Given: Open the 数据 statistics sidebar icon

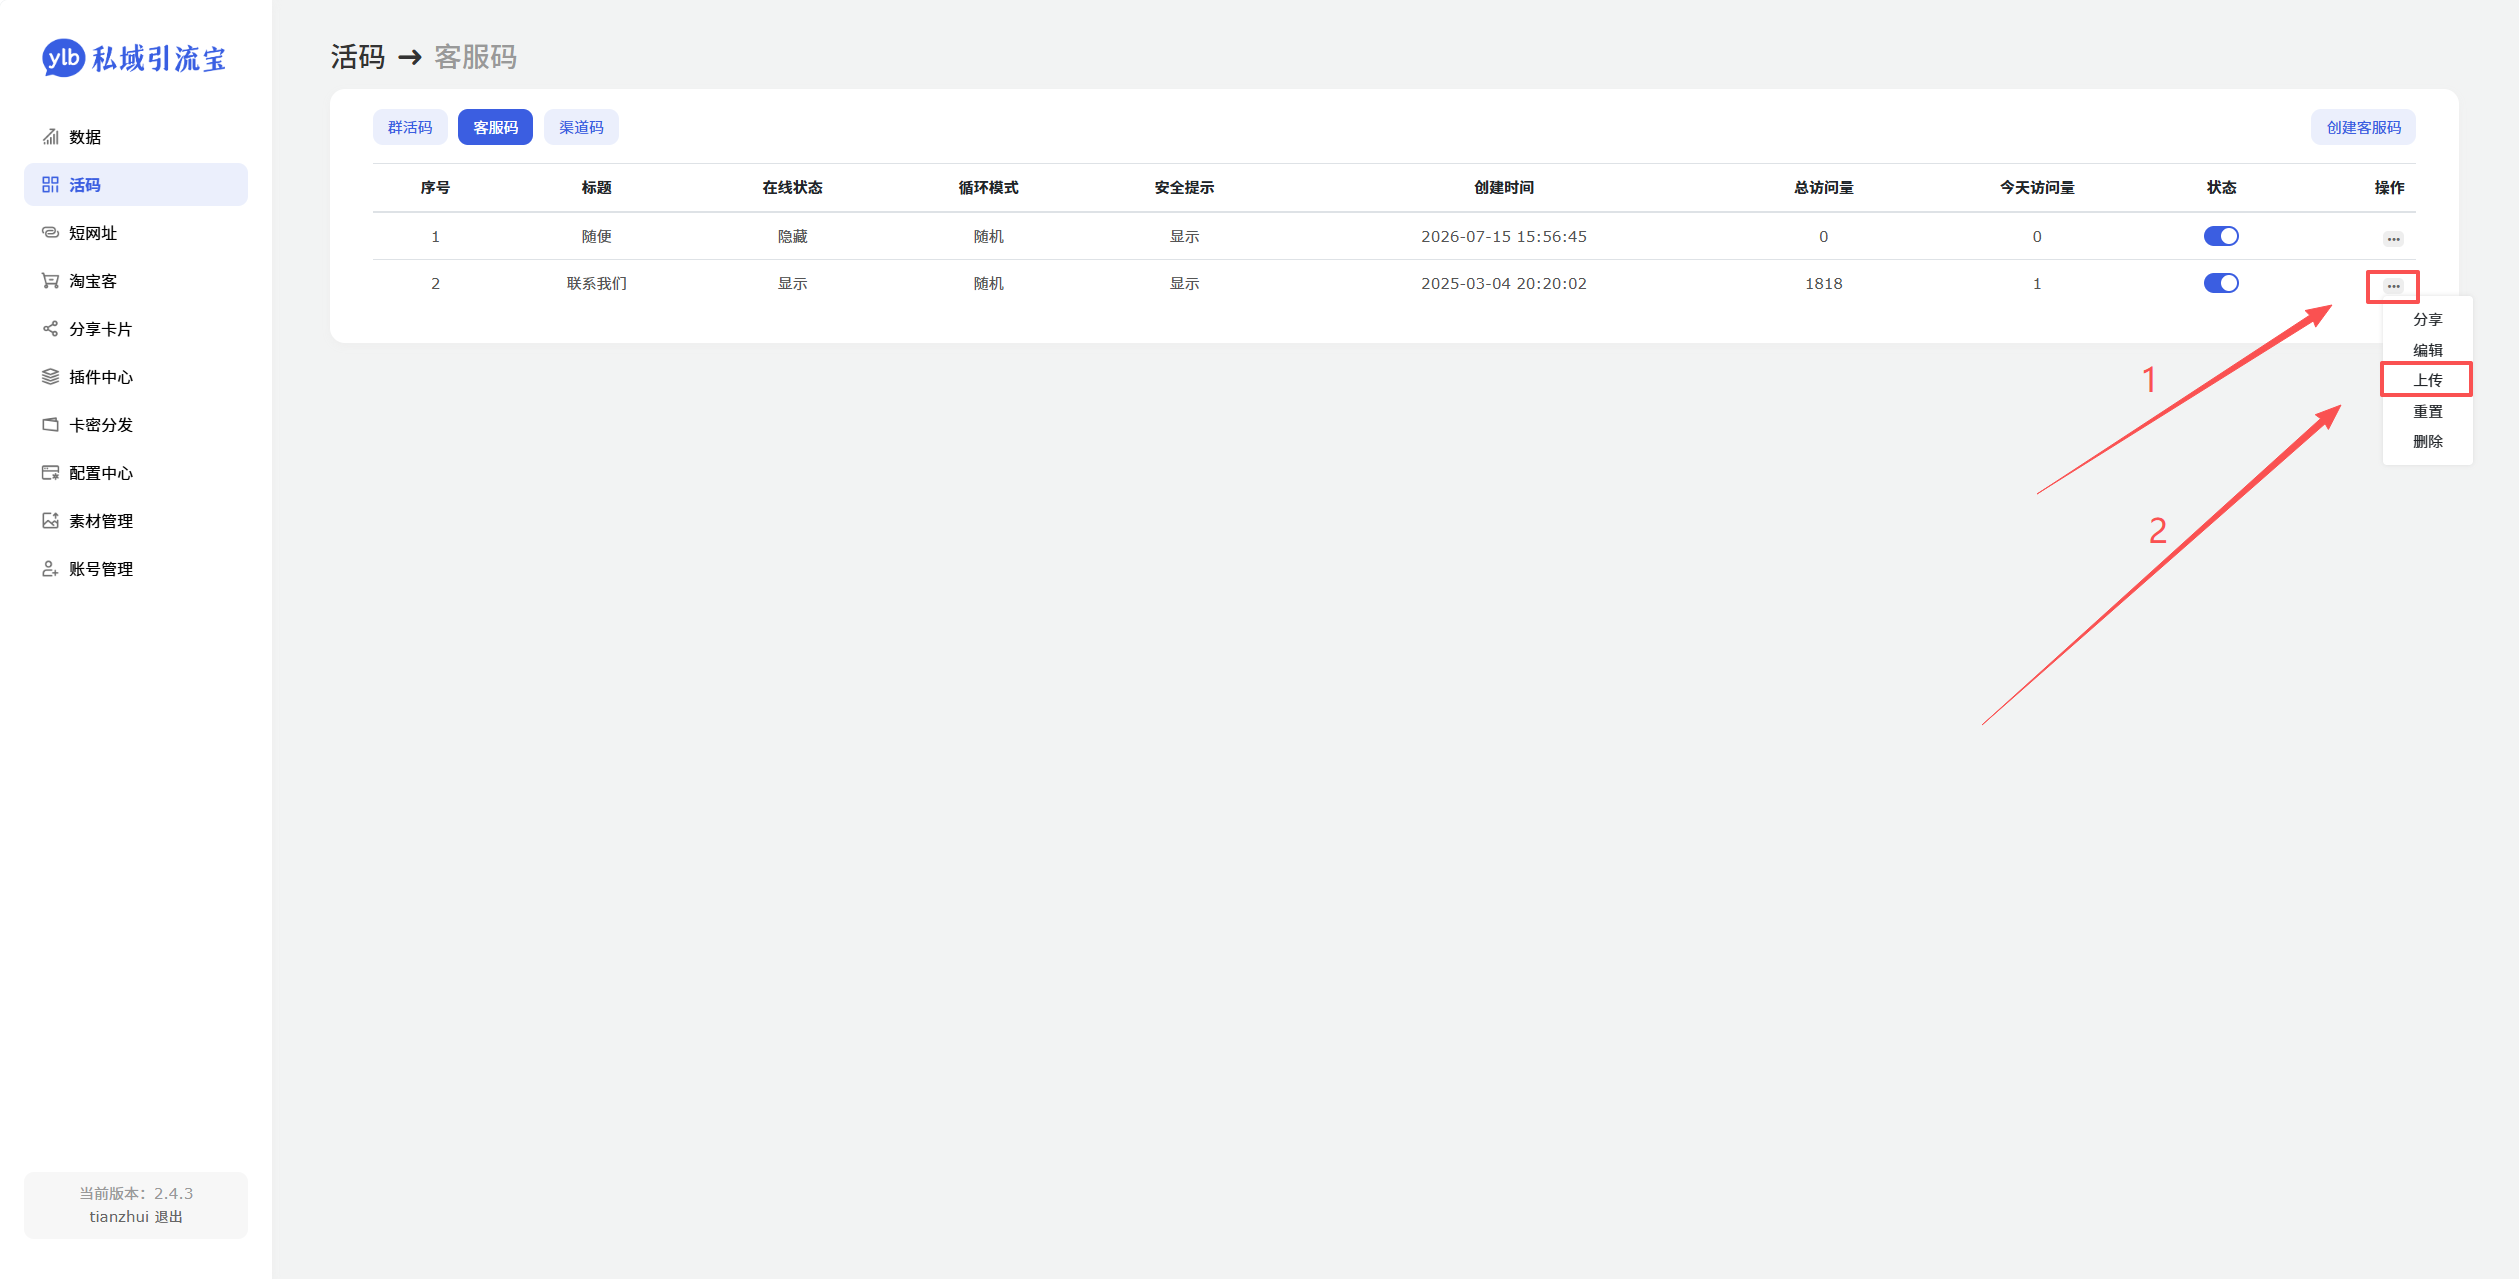Looking at the screenshot, I should pyautogui.click(x=50, y=137).
